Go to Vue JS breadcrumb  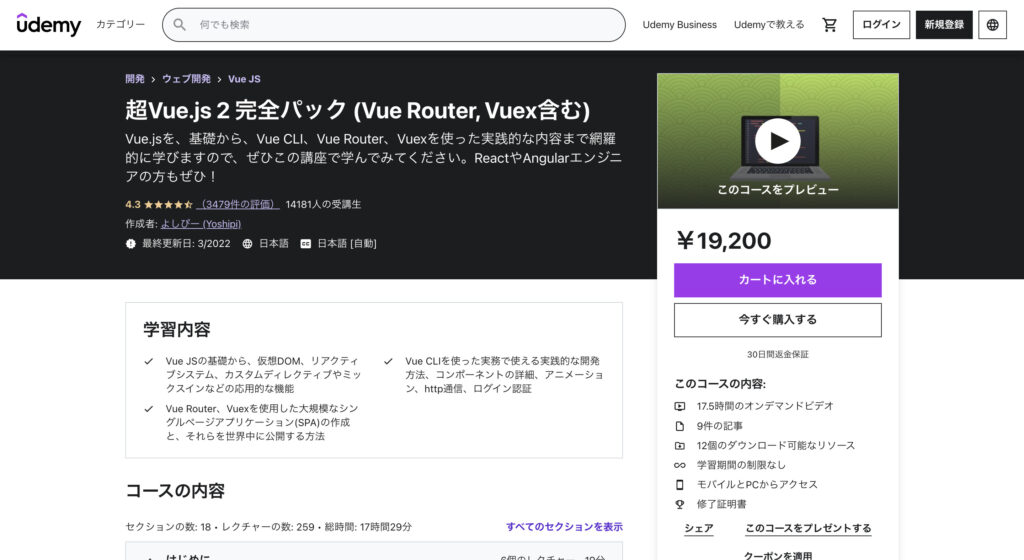coord(244,79)
